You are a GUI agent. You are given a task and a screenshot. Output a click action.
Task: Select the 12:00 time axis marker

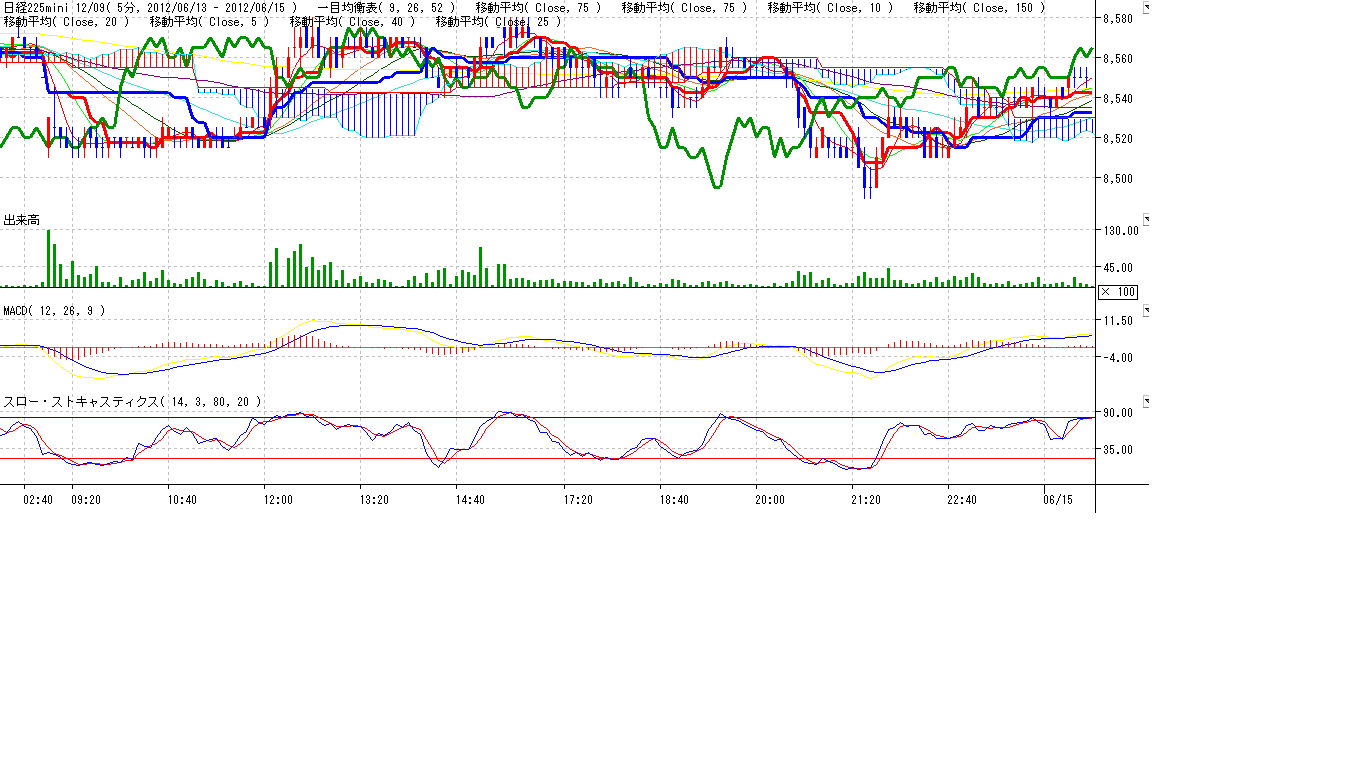[278, 499]
